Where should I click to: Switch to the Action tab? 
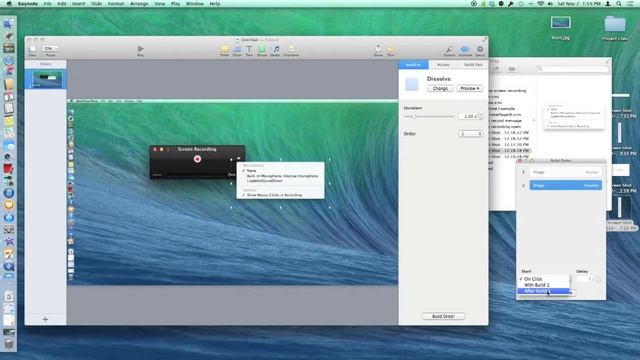point(443,64)
